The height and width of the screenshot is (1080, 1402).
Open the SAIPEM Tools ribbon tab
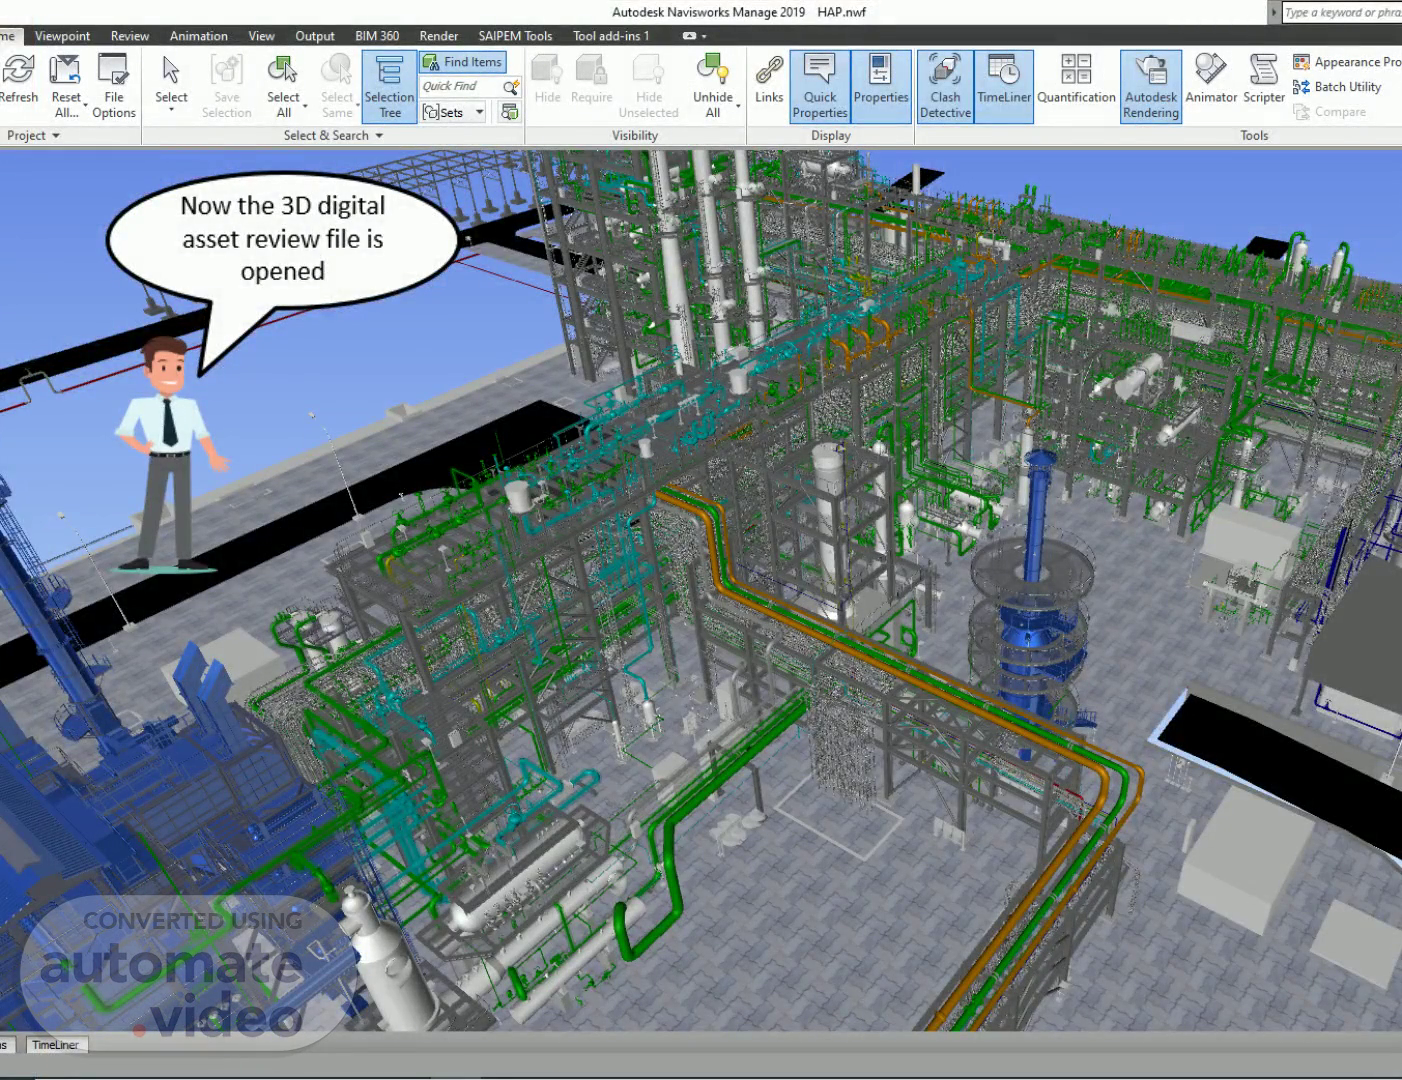coord(515,36)
